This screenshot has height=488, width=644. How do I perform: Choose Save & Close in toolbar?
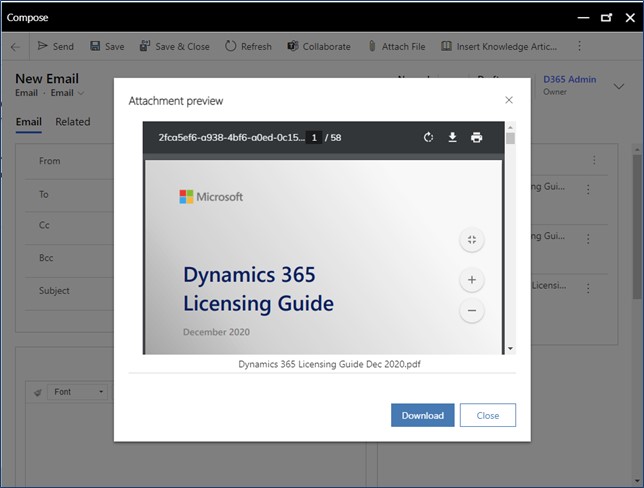click(x=175, y=46)
